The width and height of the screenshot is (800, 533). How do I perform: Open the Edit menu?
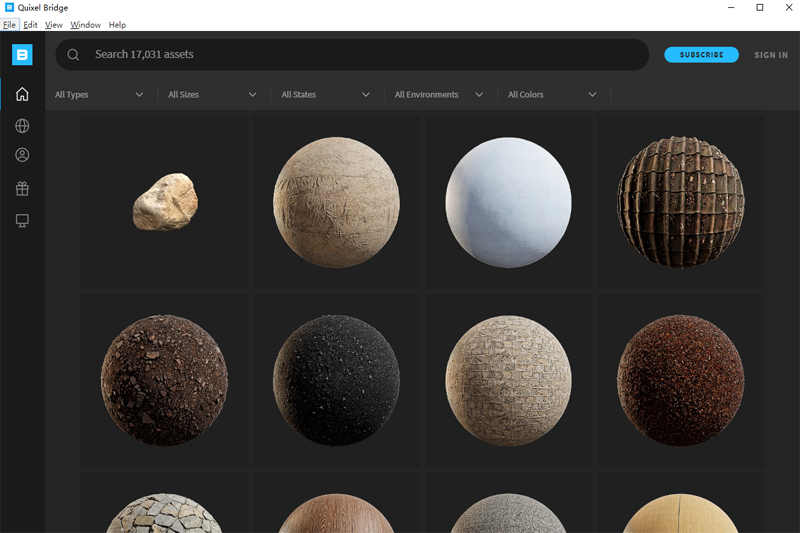click(30, 24)
